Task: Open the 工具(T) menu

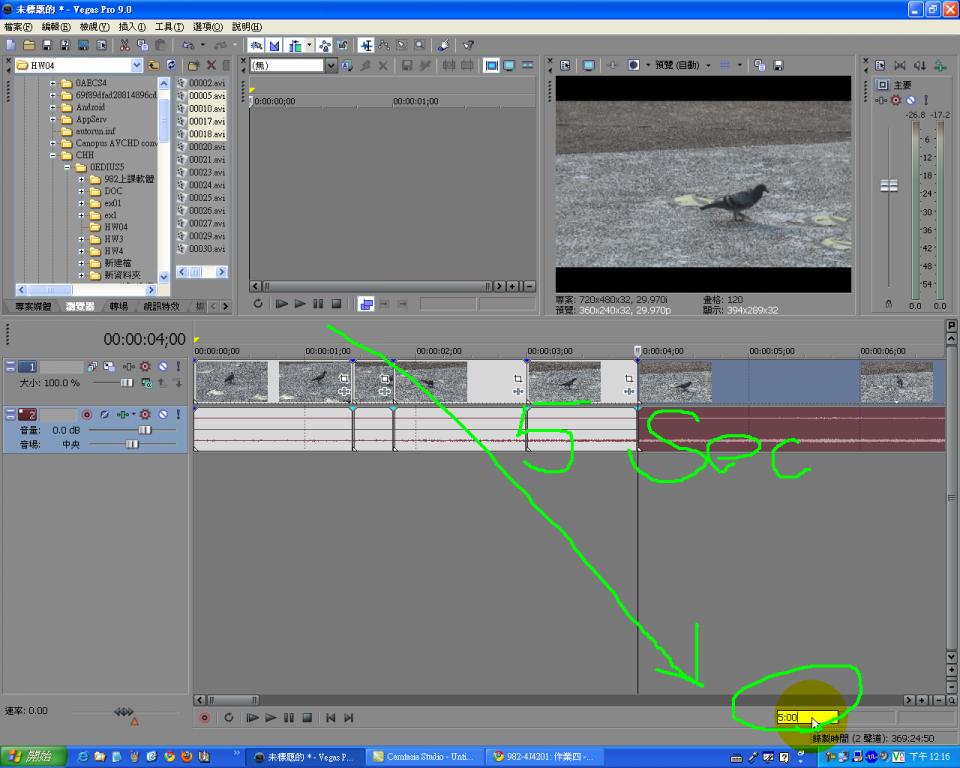Action: coord(169,27)
